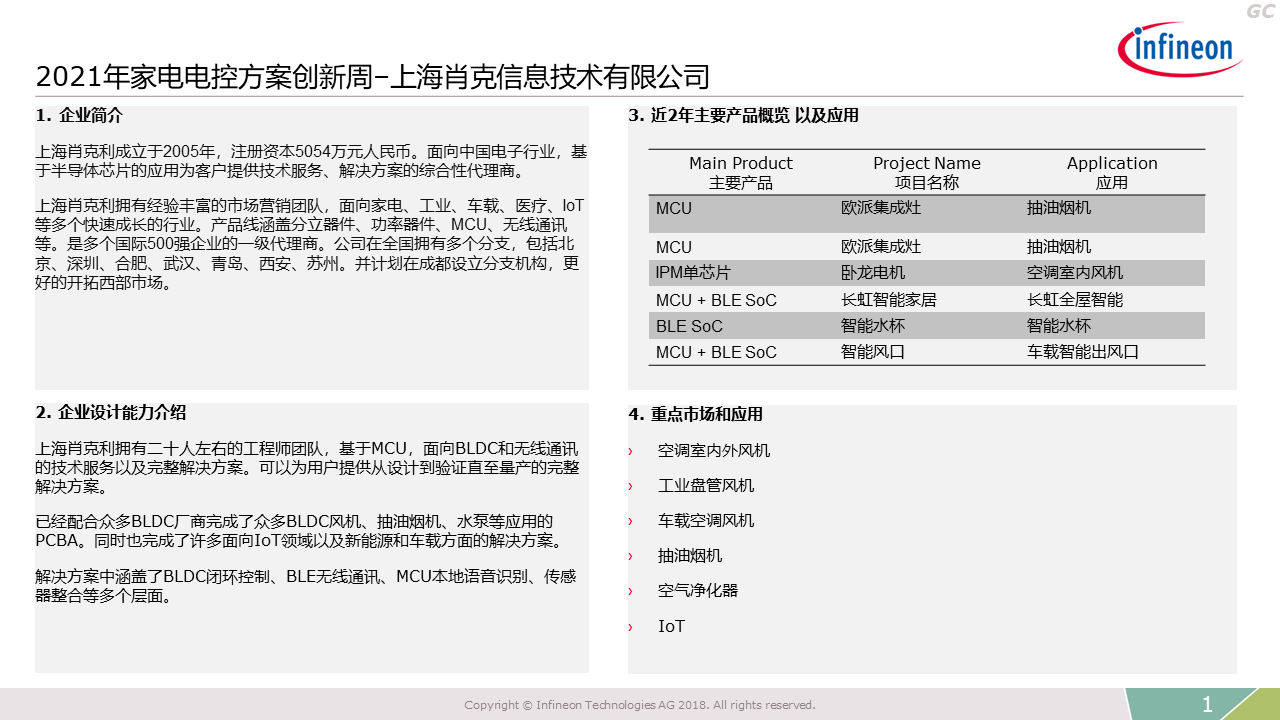Click the heading 3. 近2年主要产品概览 以及应用

pyautogui.click(x=743, y=115)
